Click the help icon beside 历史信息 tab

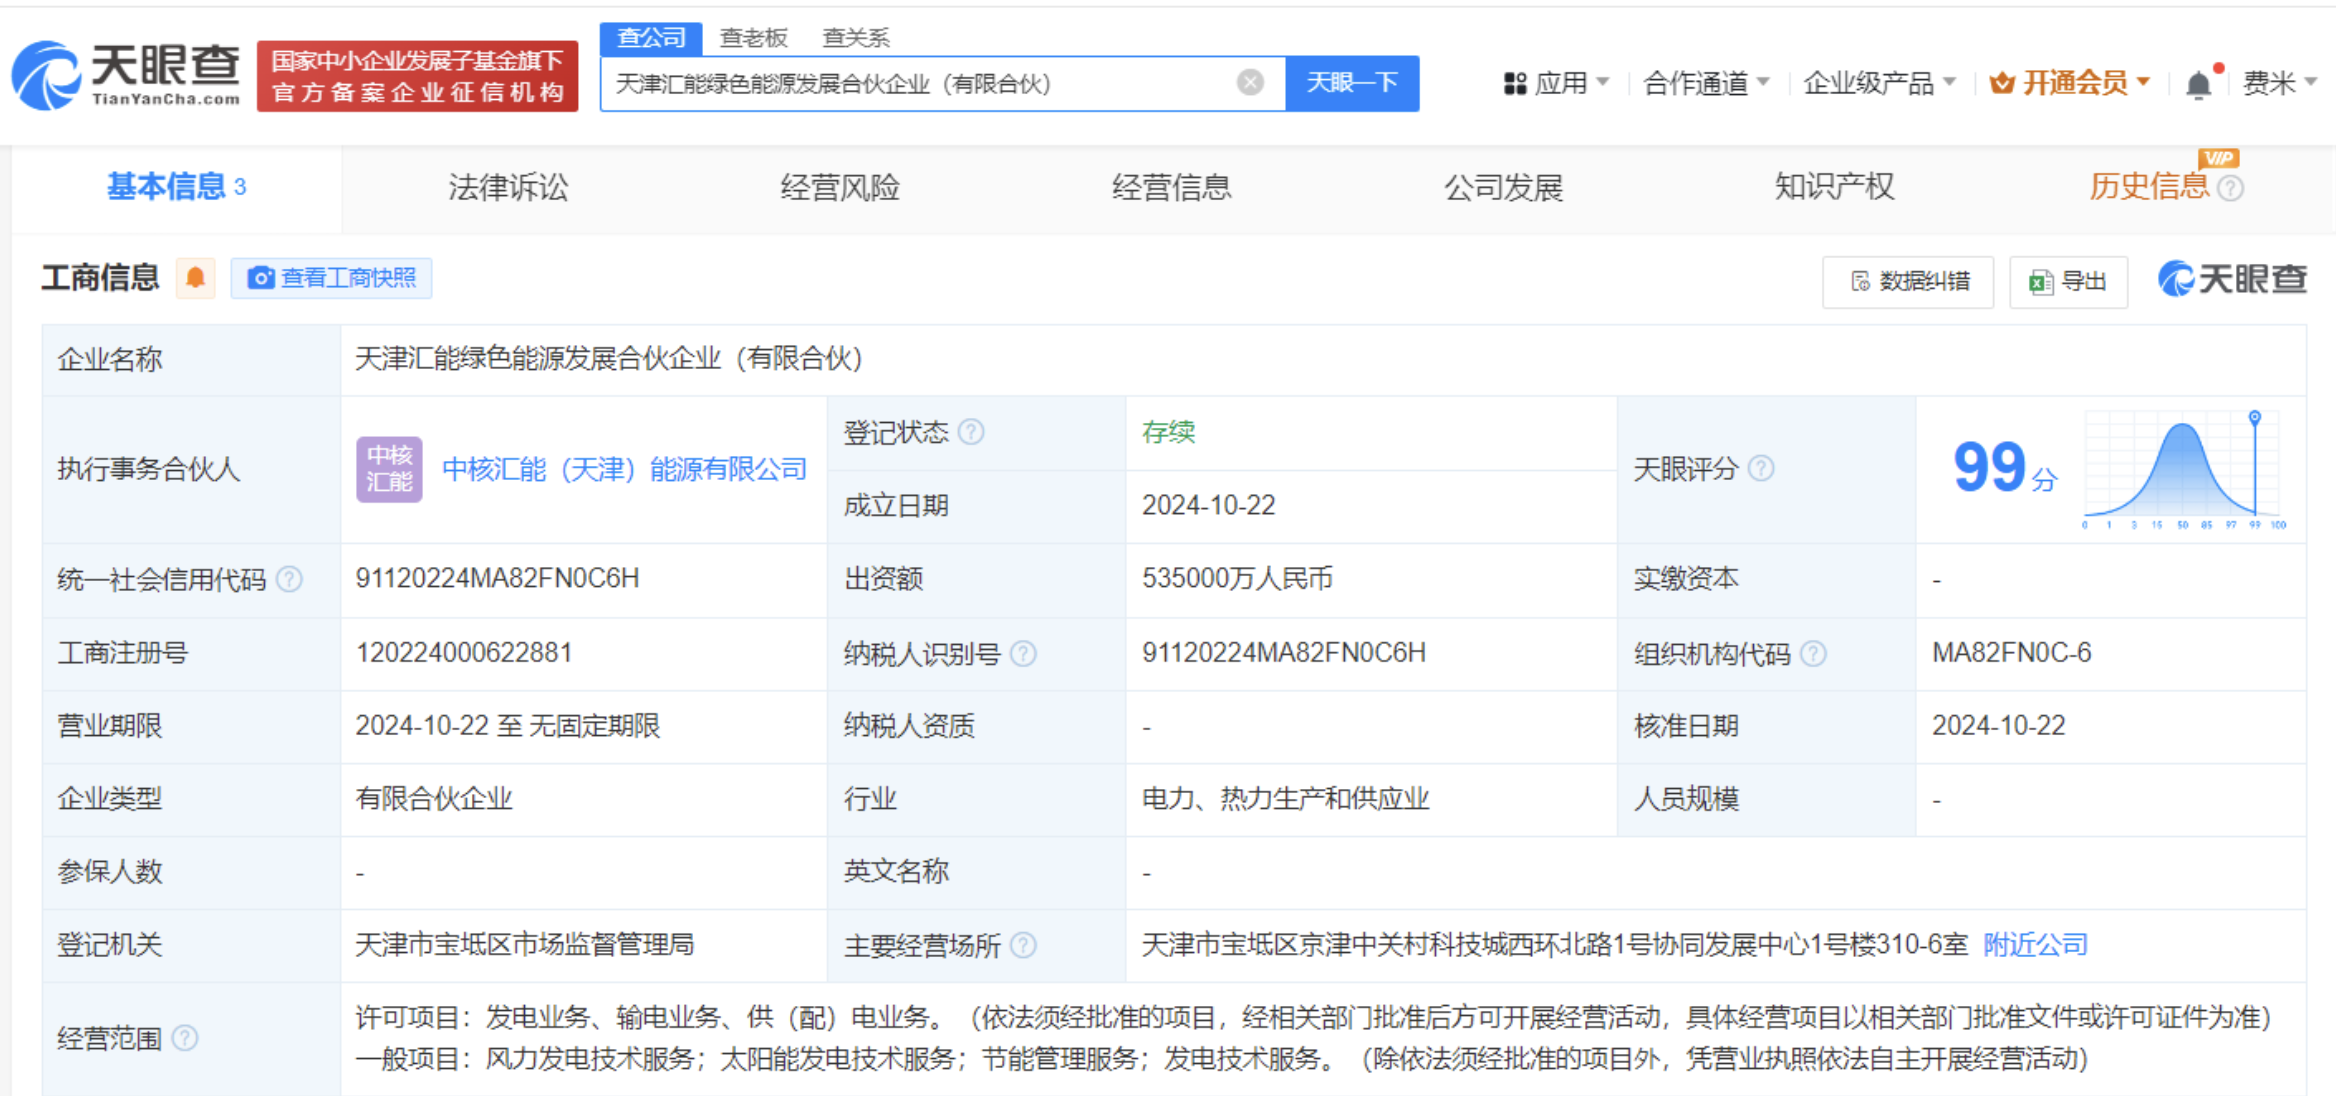click(x=2231, y=188)
